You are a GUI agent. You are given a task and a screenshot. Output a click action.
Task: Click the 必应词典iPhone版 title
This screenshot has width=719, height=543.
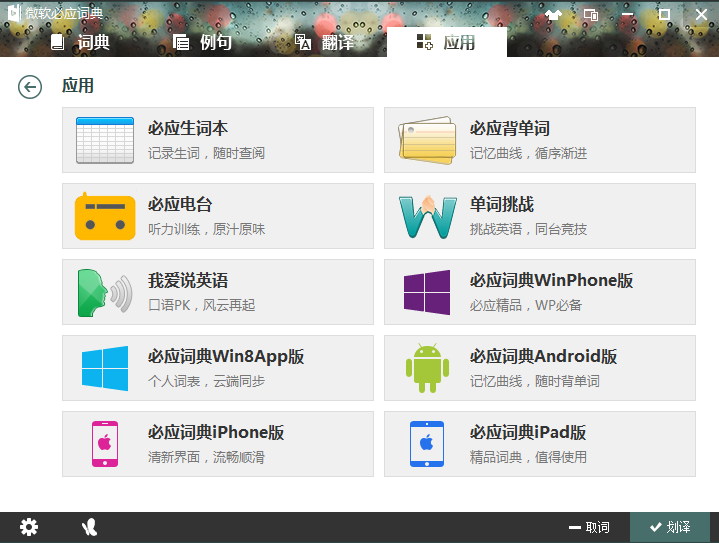tap(216, 432)
